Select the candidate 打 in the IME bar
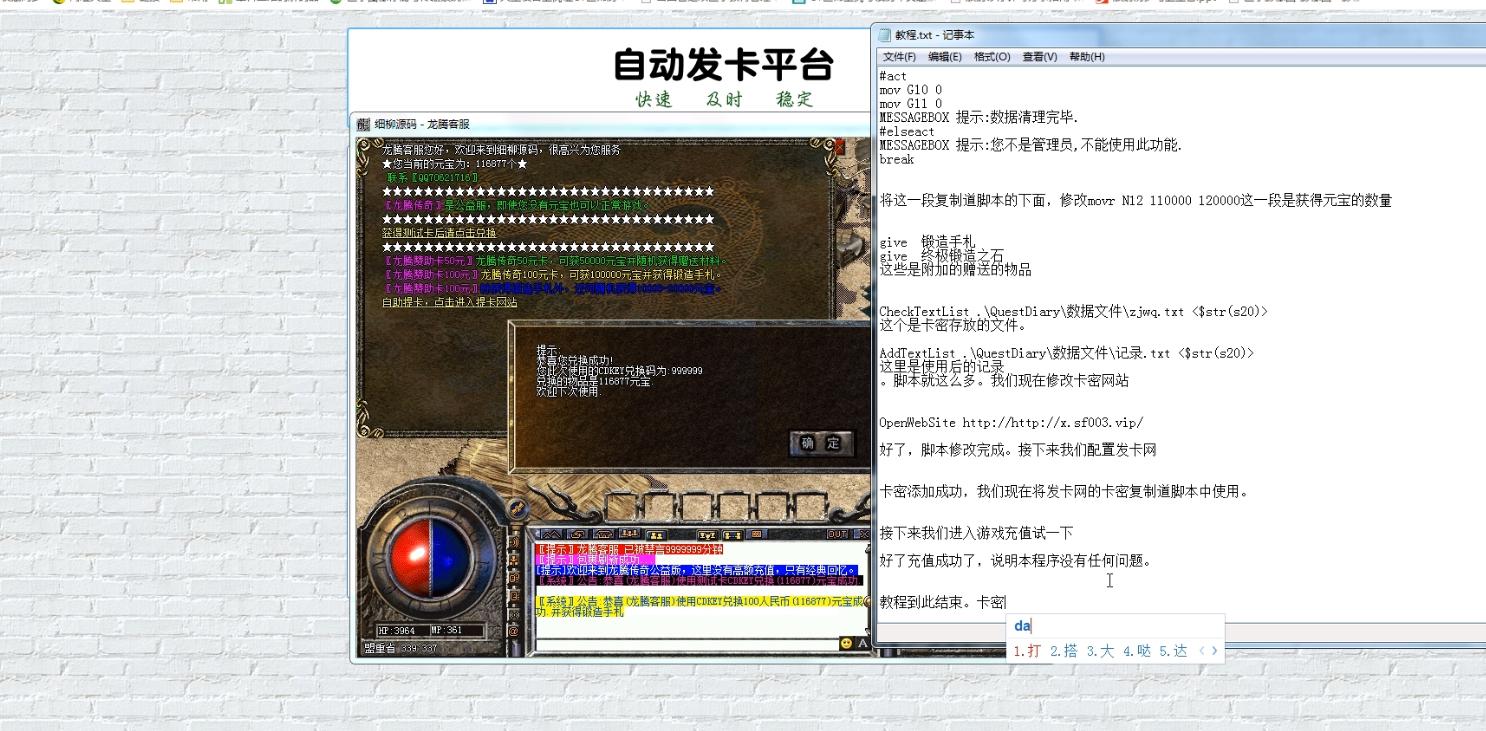The image size is (1486, 731). click(1033, 649)
